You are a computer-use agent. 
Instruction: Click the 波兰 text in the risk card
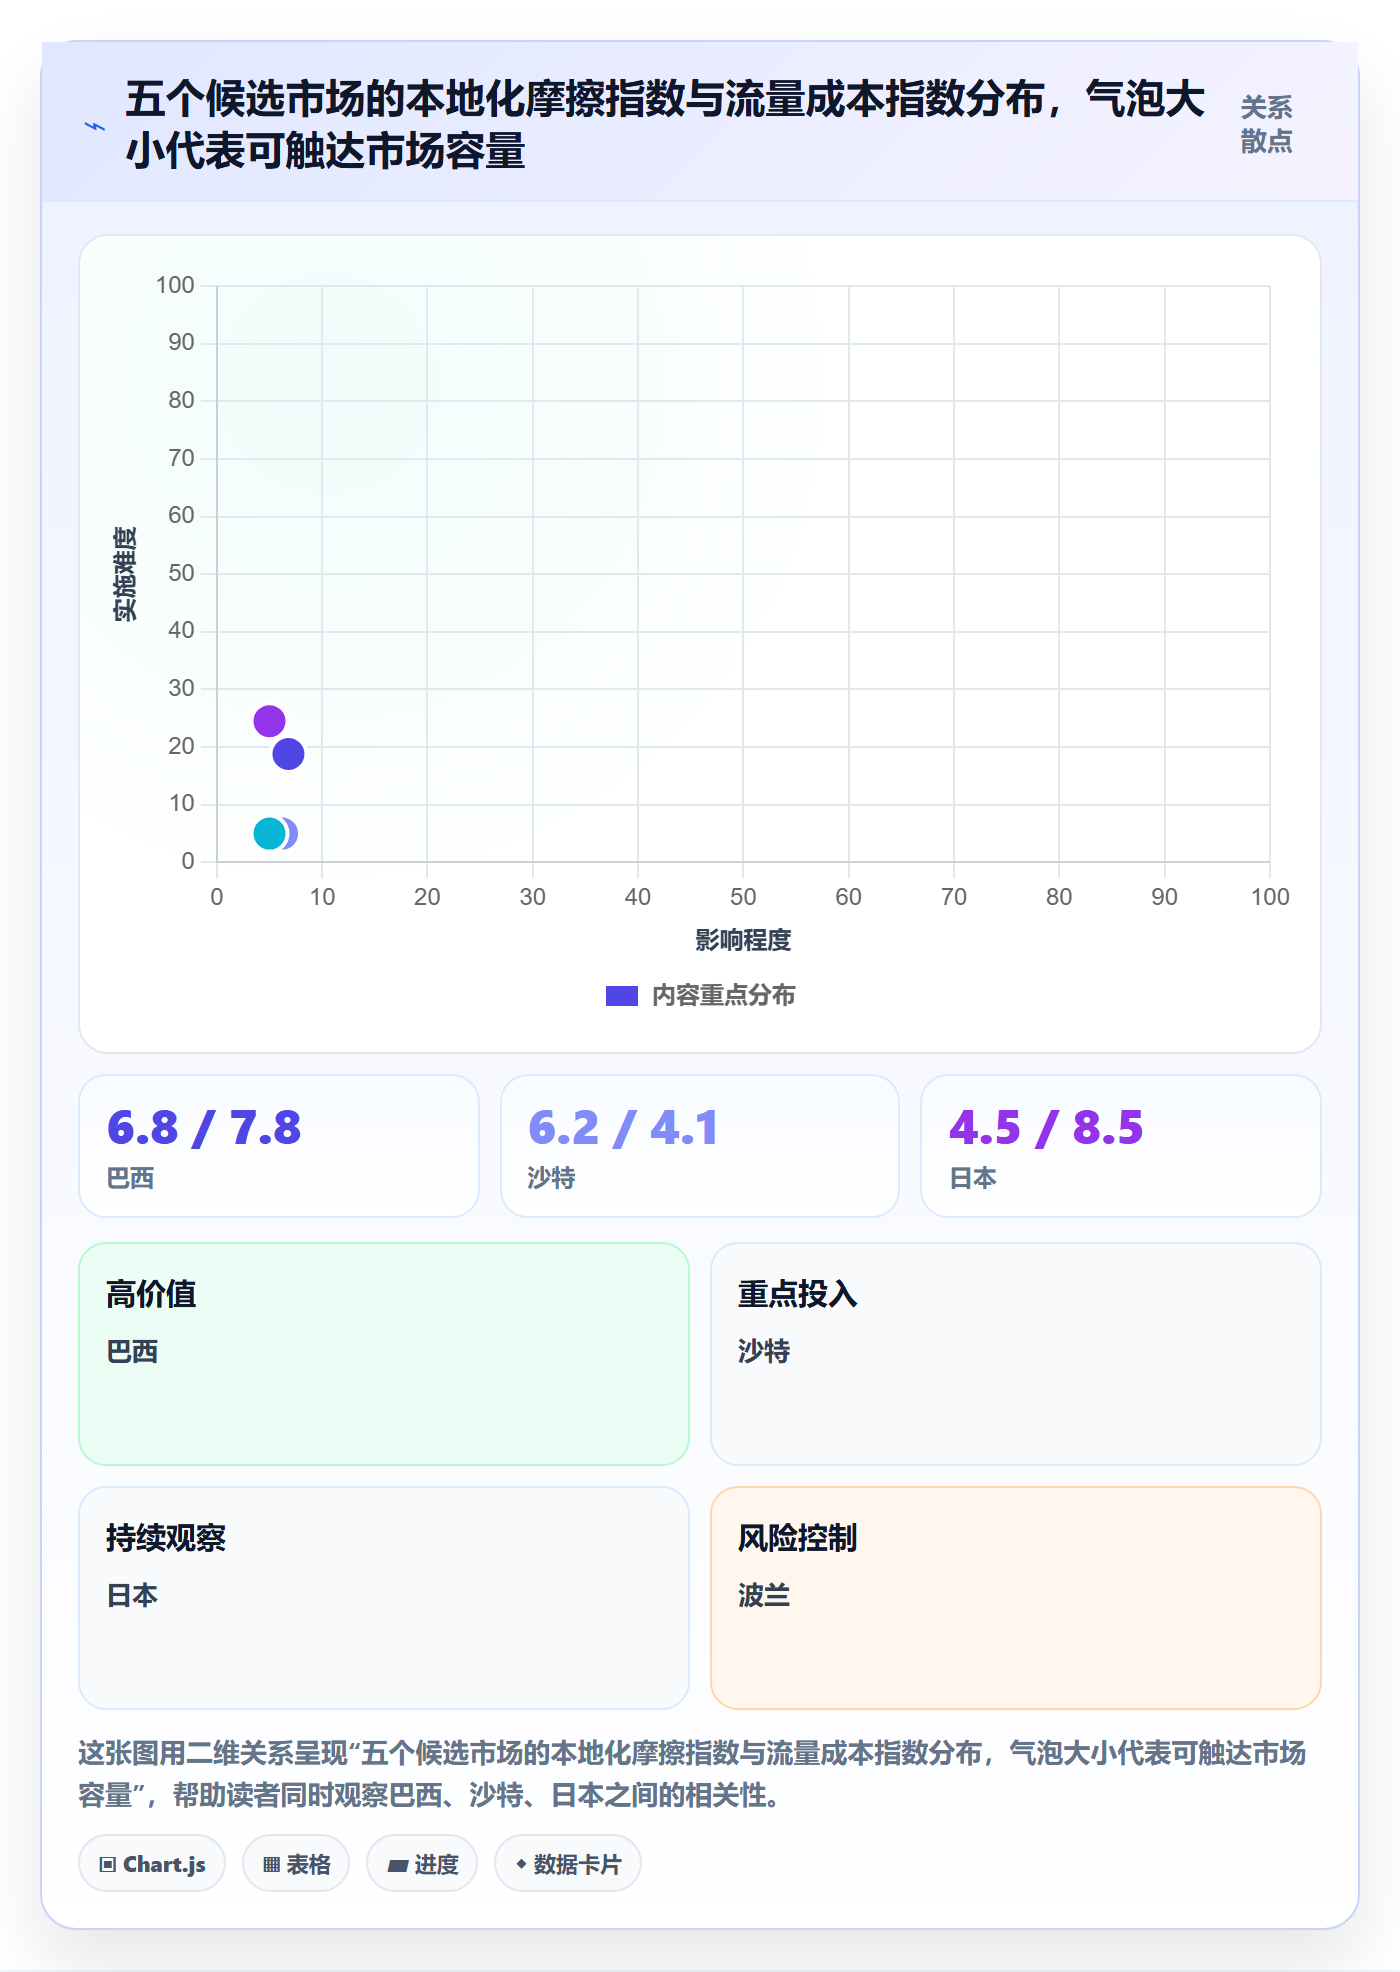pos(764,1595)
